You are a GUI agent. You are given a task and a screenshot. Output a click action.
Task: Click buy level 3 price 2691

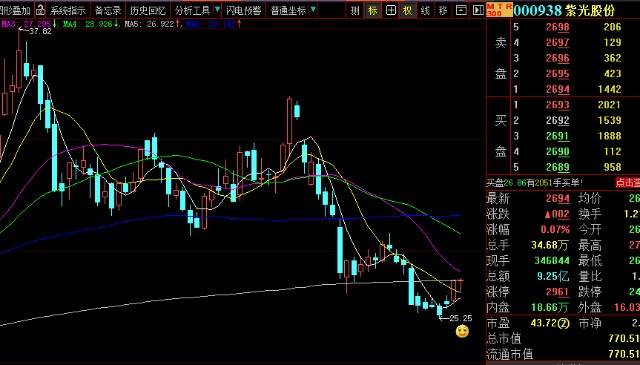(558, 136)
